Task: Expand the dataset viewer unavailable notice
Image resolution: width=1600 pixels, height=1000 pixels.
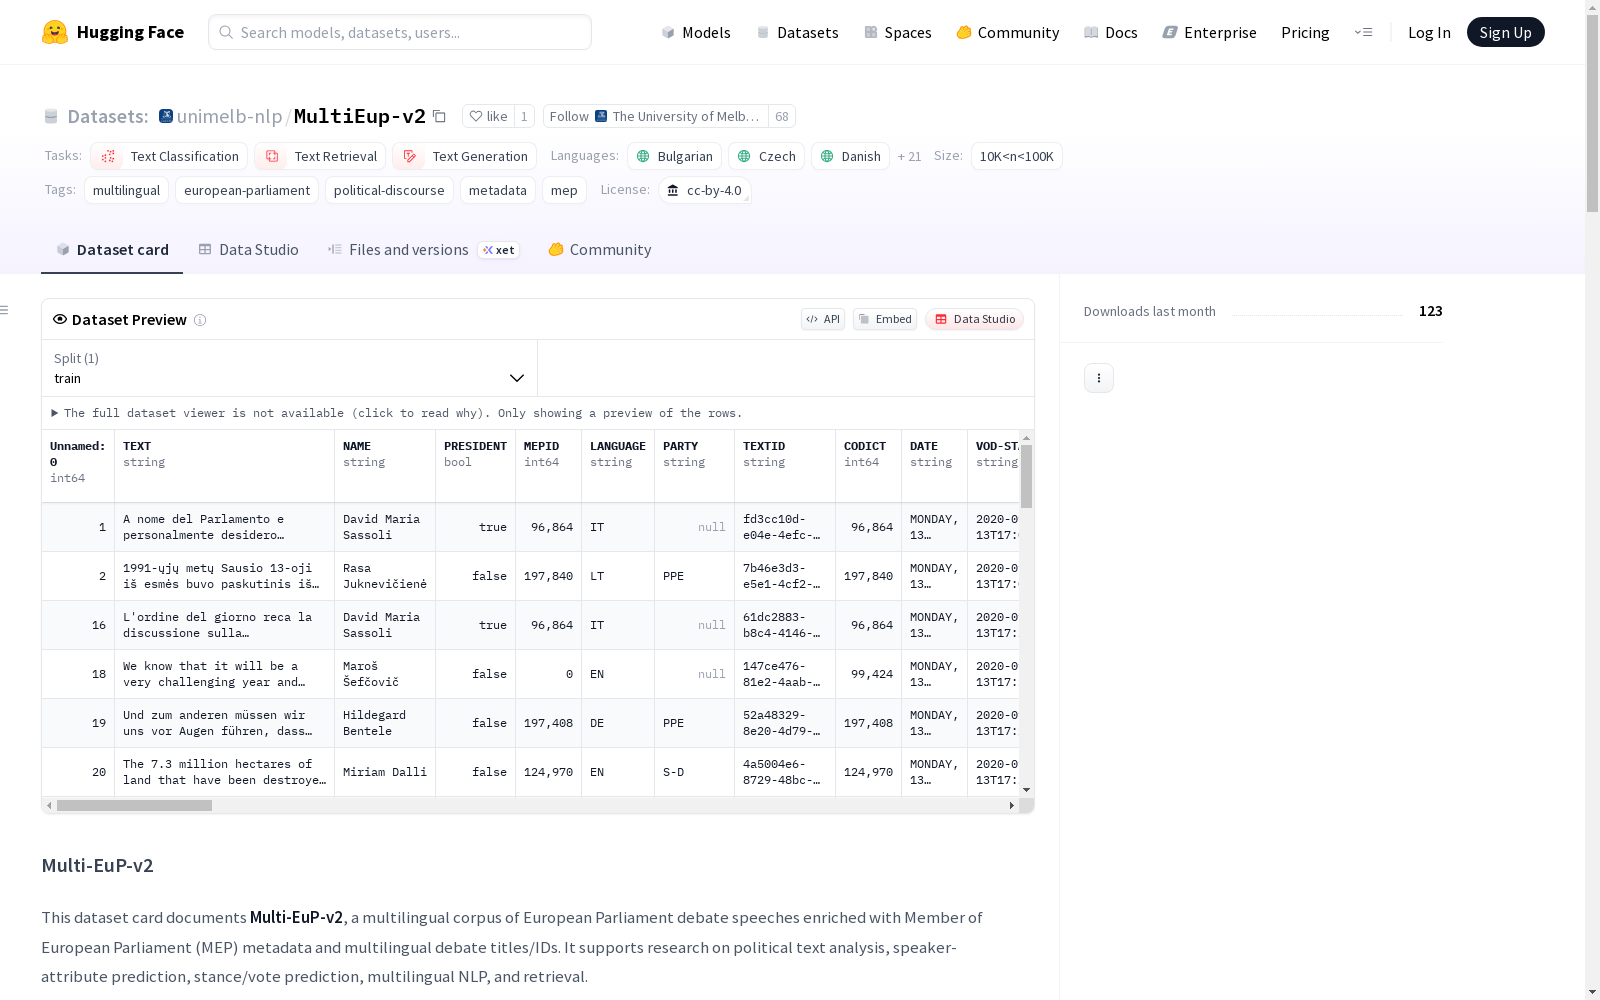Action: tap(398, 413)
